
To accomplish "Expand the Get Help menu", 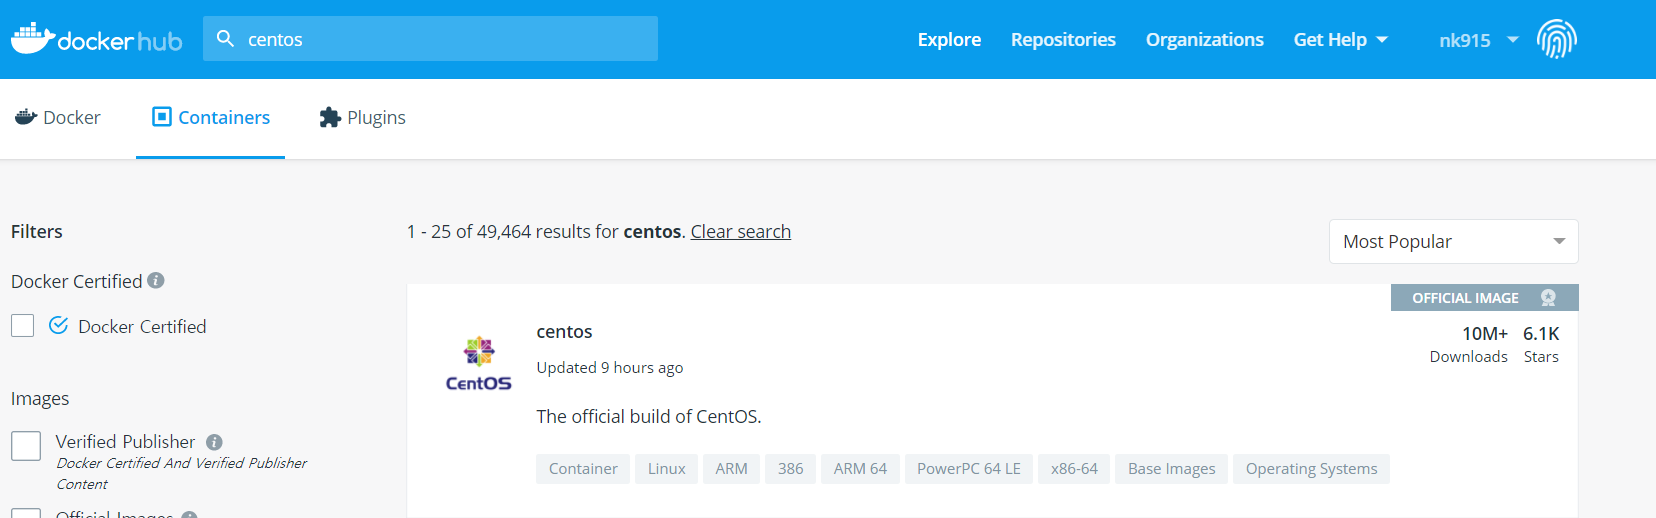I will [x=1340, y=39].
